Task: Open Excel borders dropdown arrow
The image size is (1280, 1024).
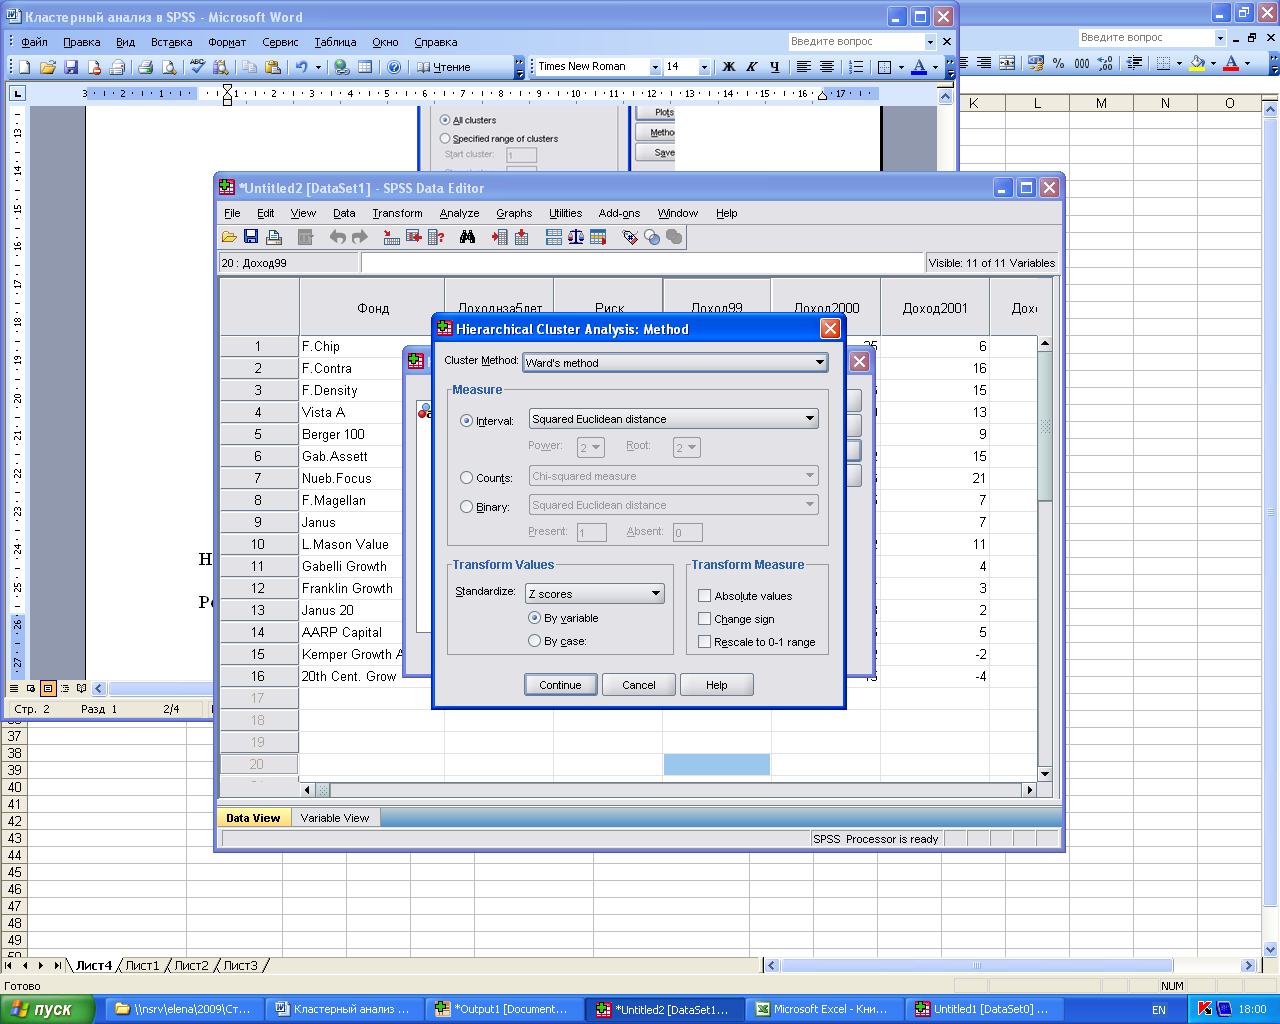Action: pos(1179,63)
